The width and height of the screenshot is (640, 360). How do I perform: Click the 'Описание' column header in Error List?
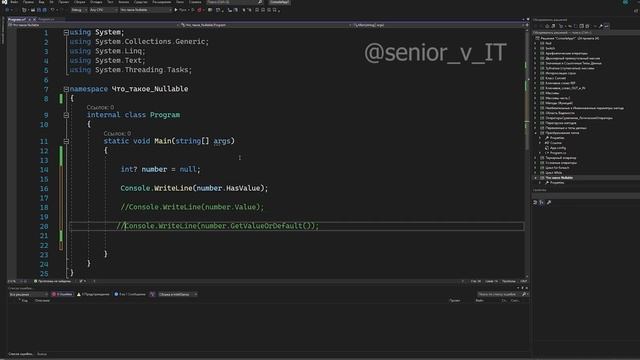point(42,301)
